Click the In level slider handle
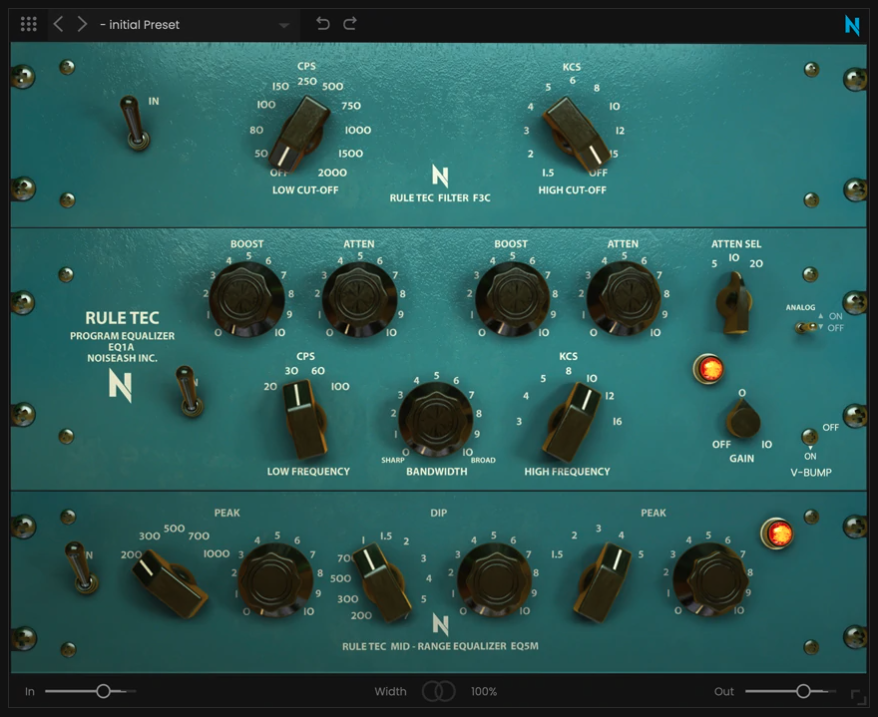878x717 pixels. click(x=103, y=691)
